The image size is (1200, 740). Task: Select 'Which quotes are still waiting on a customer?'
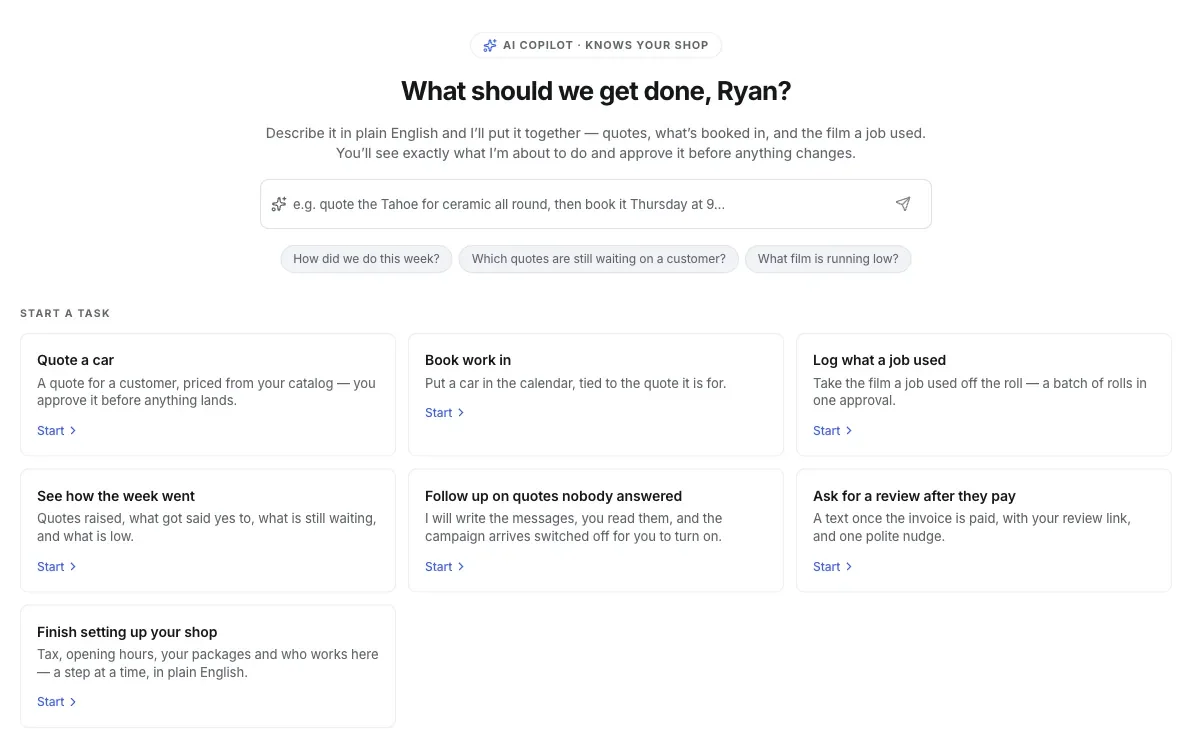[599, 259]
